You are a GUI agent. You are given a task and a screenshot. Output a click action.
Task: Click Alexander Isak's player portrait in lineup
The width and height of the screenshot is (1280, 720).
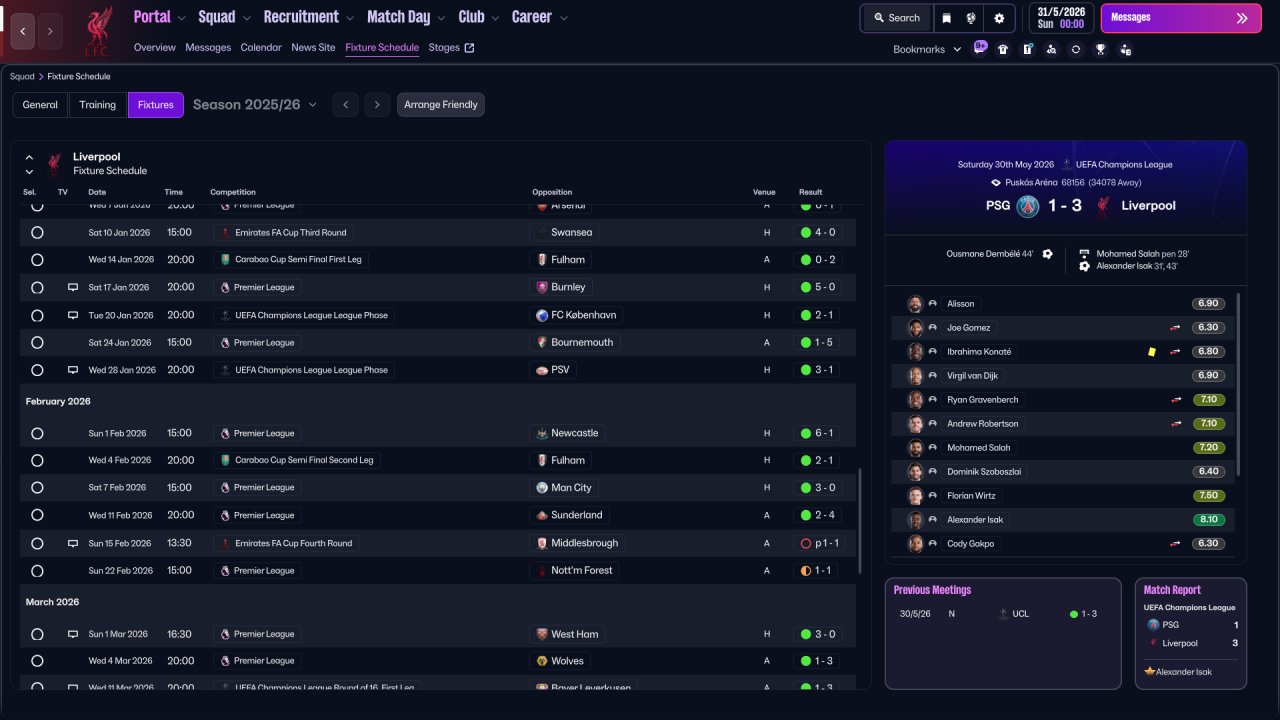tap(915, 520)
